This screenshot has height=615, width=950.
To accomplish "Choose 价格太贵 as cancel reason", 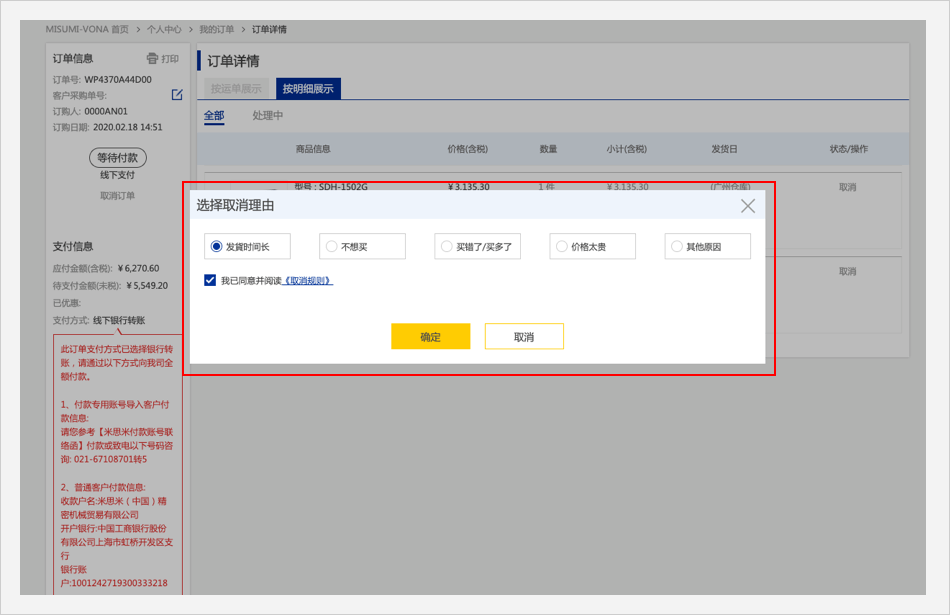I will point(561,247).
